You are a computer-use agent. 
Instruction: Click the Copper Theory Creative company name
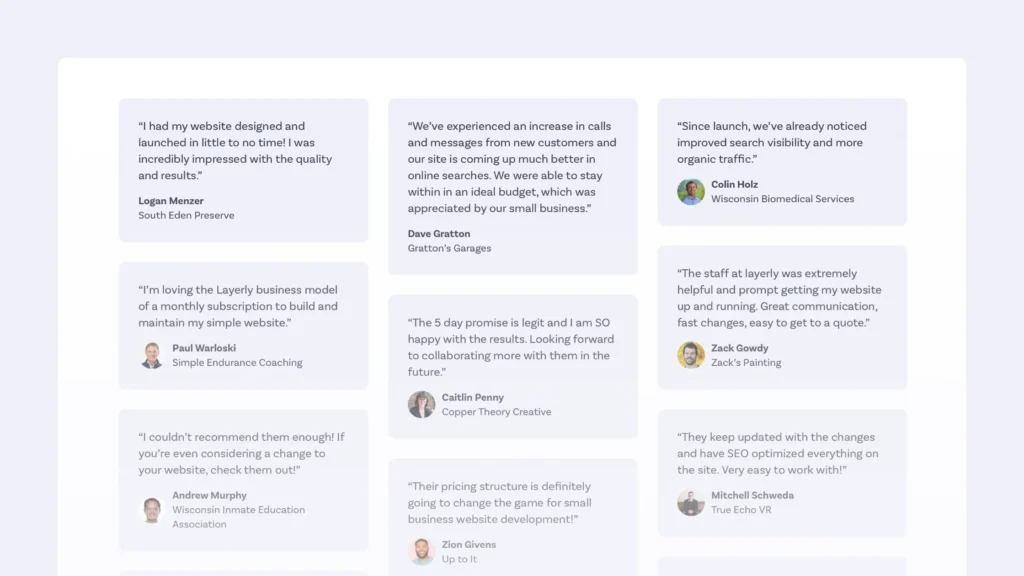pos(496,412)
